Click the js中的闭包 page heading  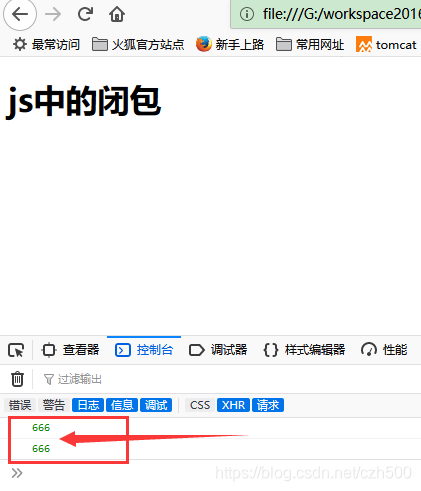tap(84, 101)
